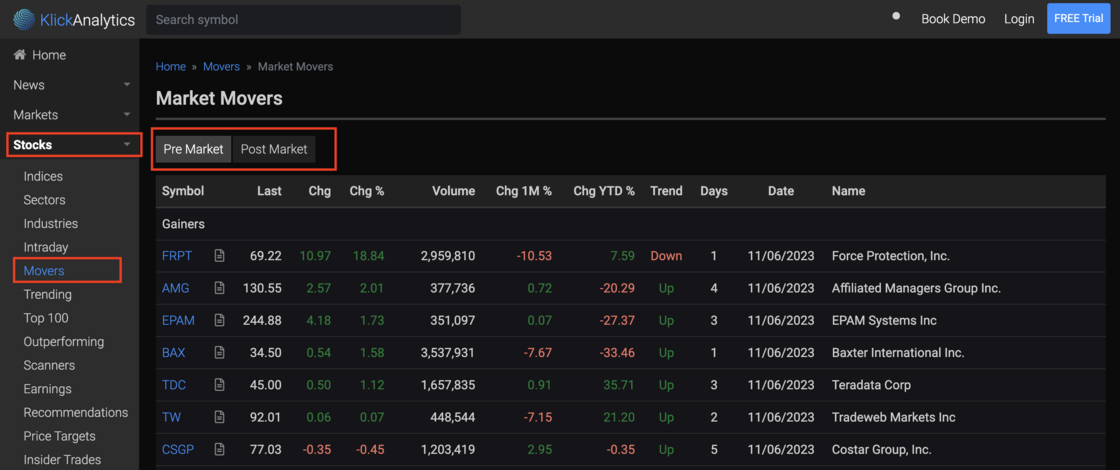1120x470 pixels.
Task: Open the document icon beside EPAM
Action: tap(219, 321)
